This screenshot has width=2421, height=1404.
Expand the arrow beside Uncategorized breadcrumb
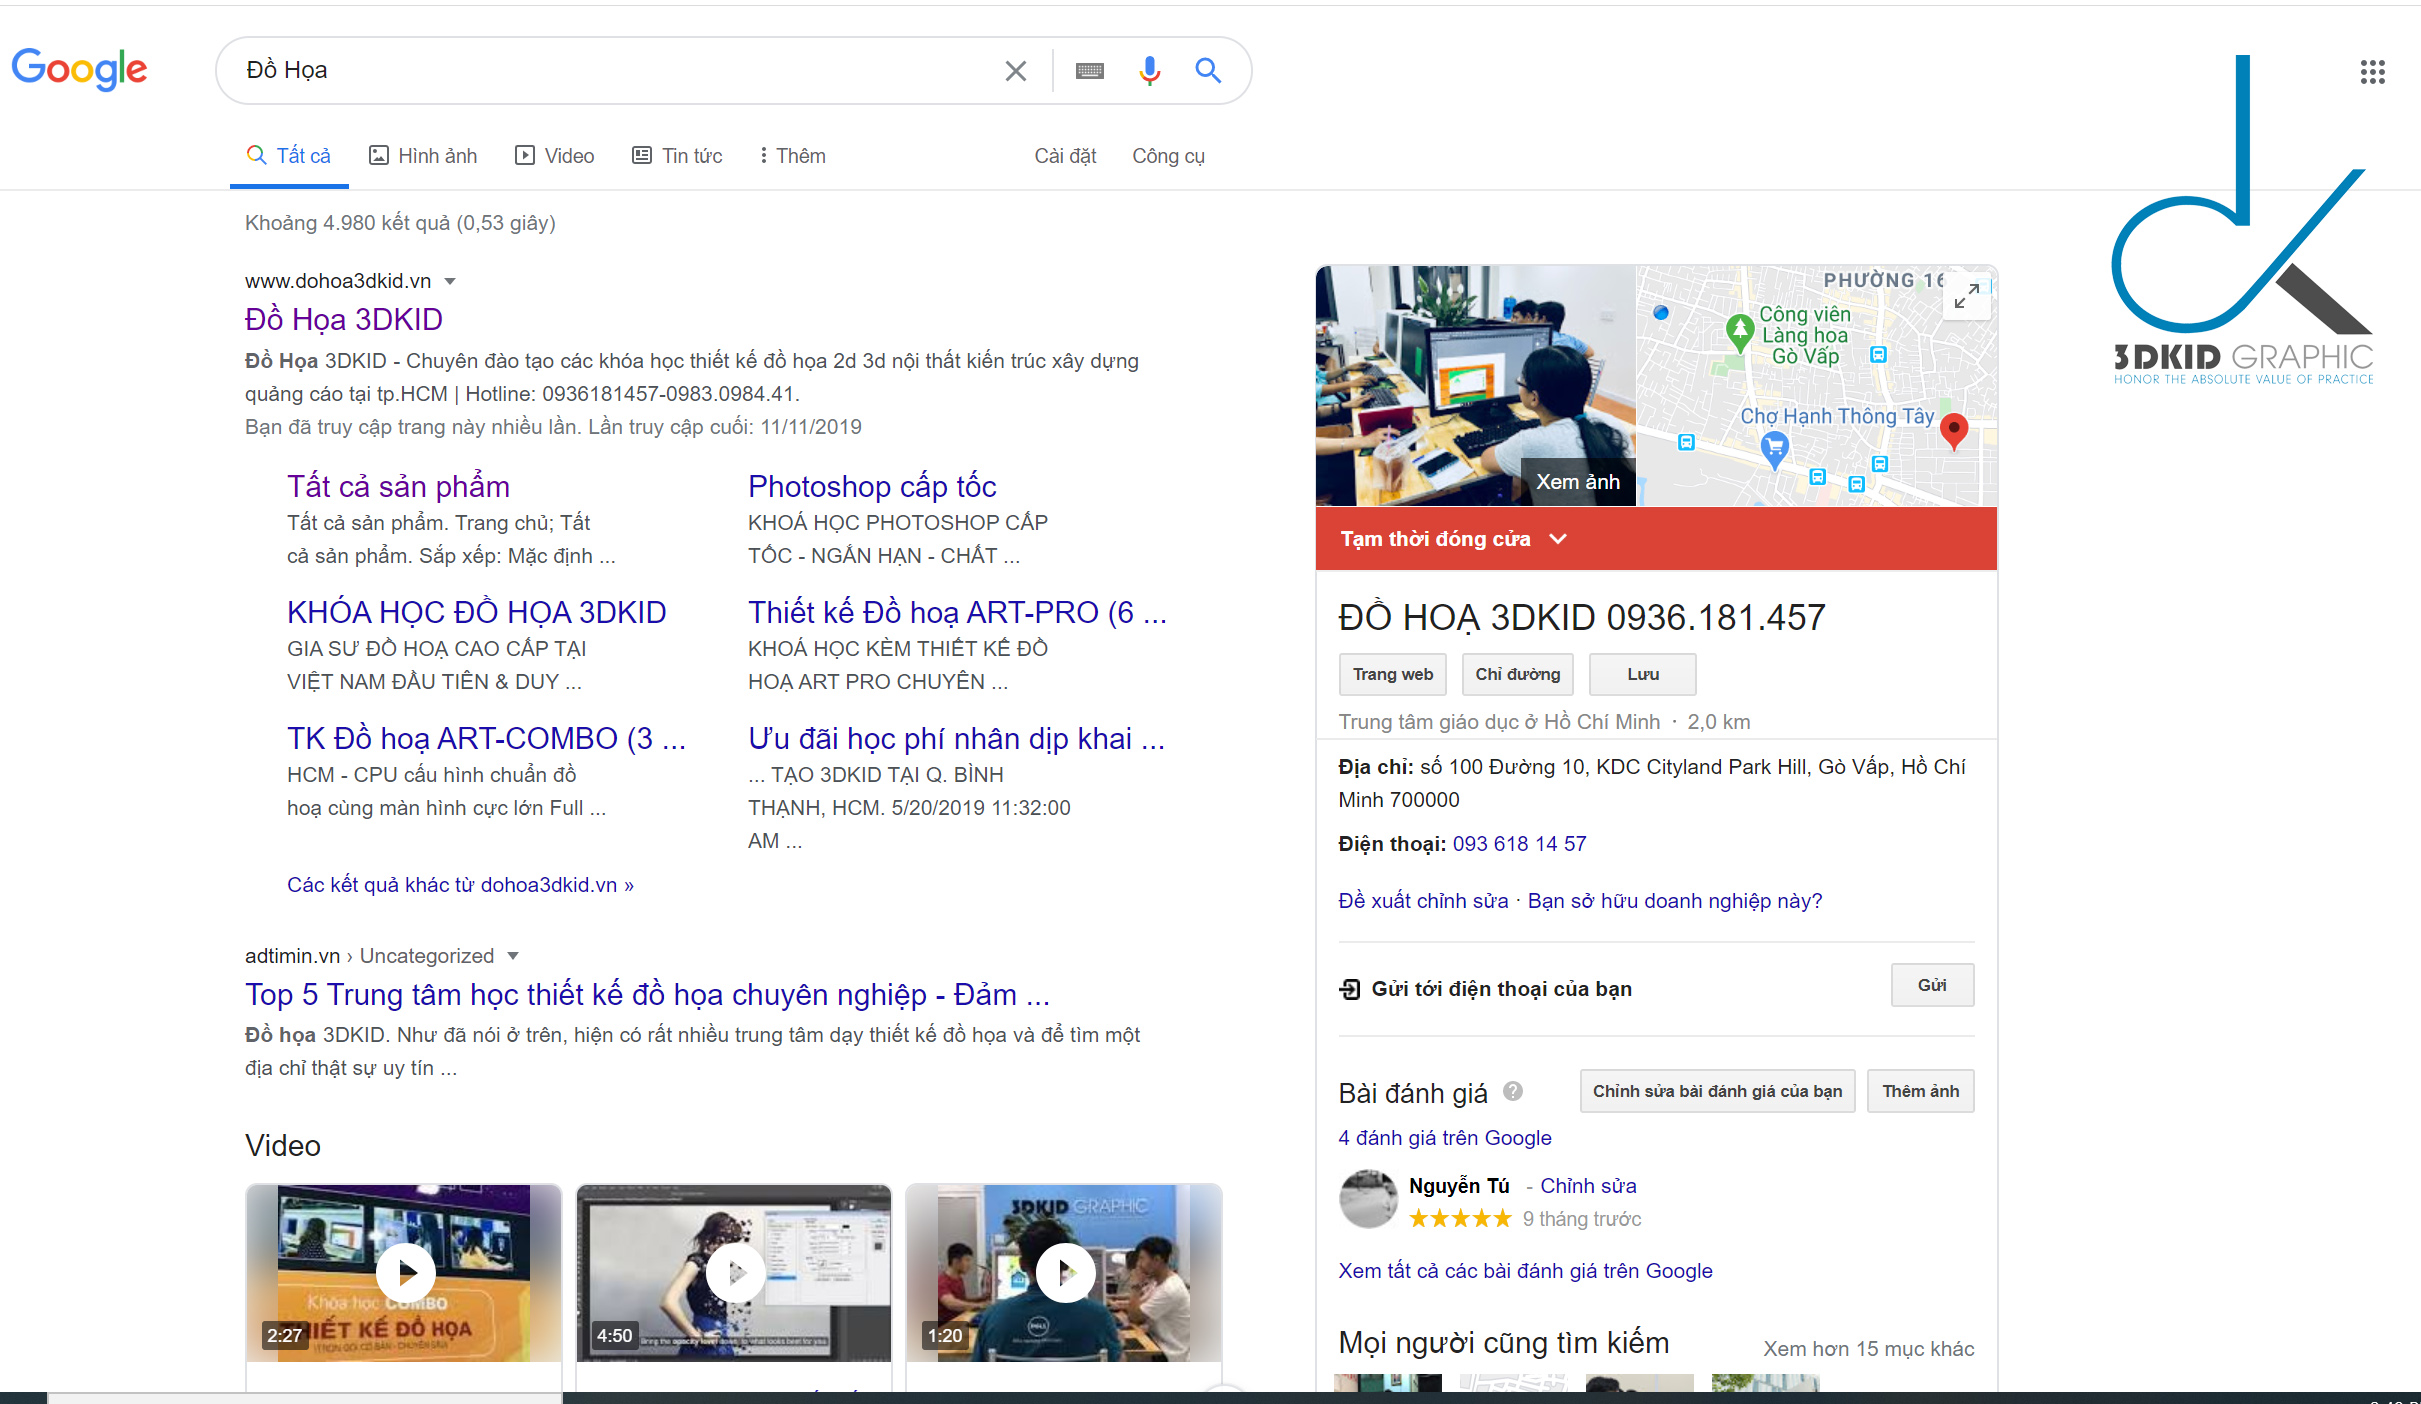click(512, 956)
